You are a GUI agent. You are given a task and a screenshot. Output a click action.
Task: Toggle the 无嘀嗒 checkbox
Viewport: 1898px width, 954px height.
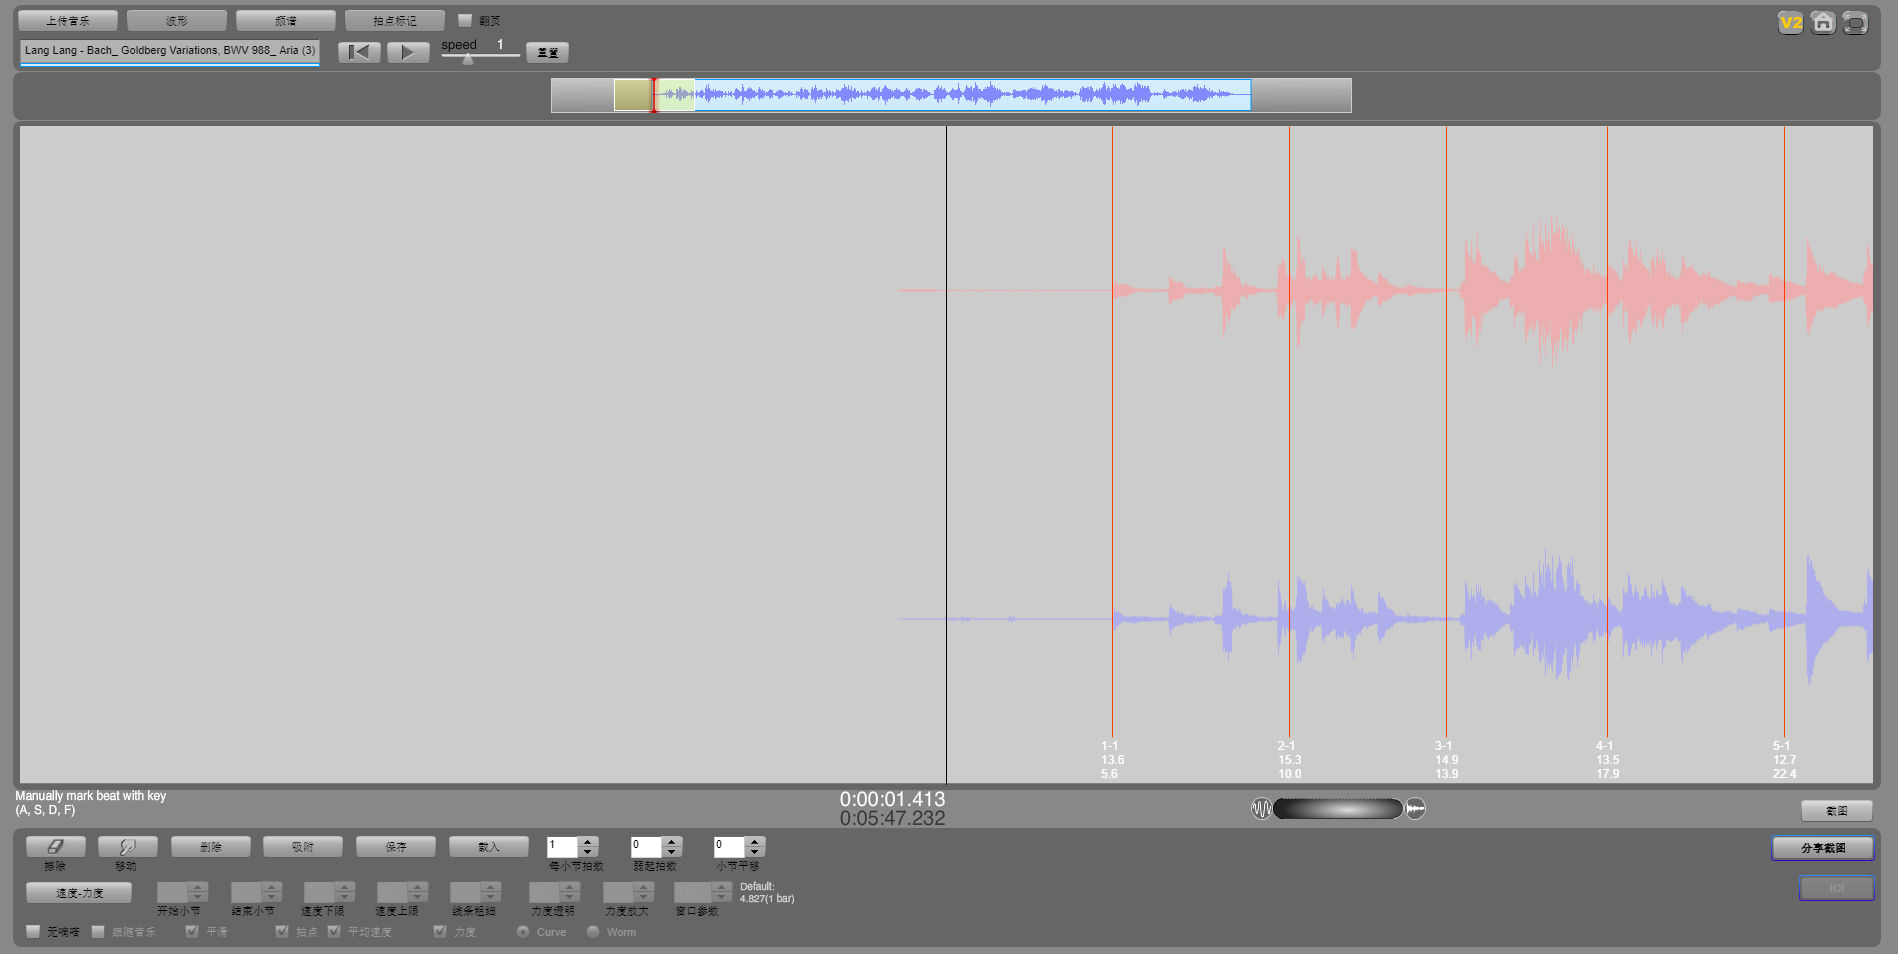(33, 932)
